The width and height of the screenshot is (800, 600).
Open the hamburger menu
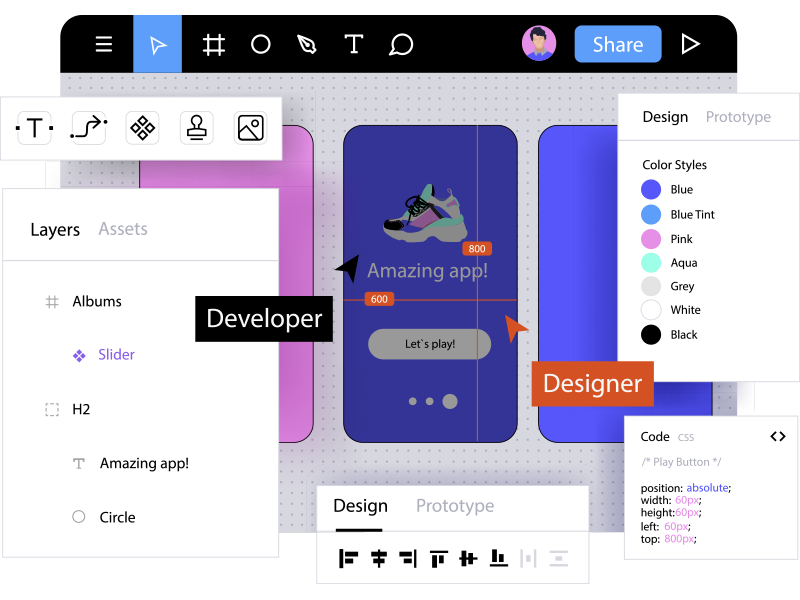tap(104, 44)
